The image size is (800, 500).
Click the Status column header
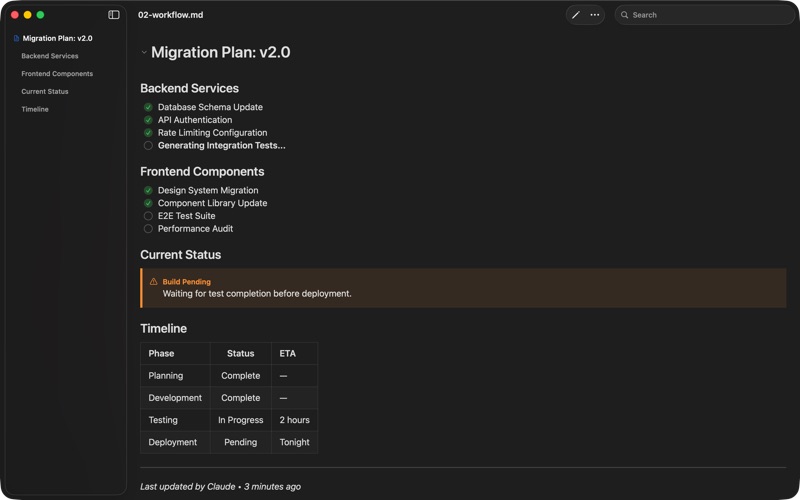tap(240, 354)
